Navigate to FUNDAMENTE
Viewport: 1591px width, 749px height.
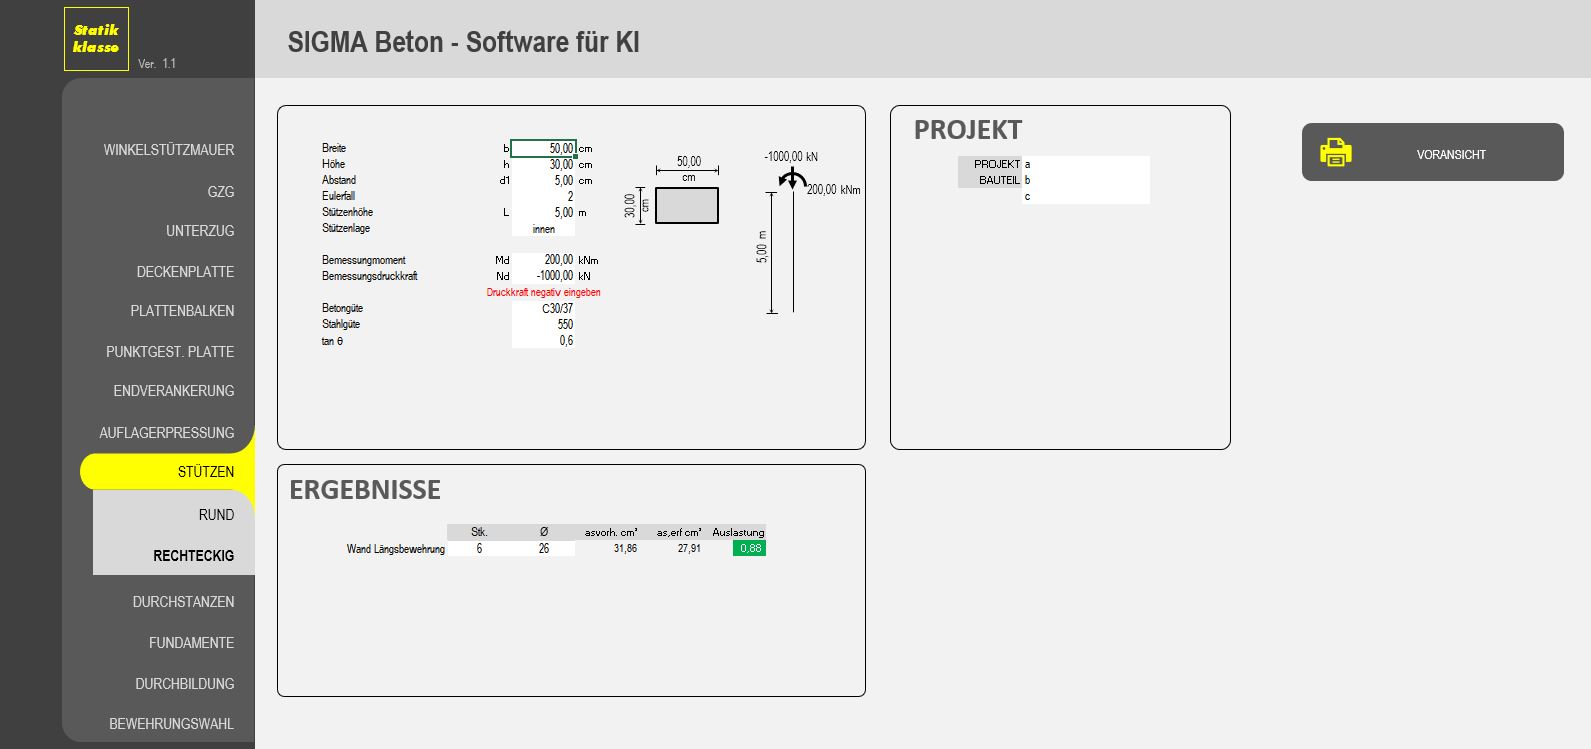[191, 643]
